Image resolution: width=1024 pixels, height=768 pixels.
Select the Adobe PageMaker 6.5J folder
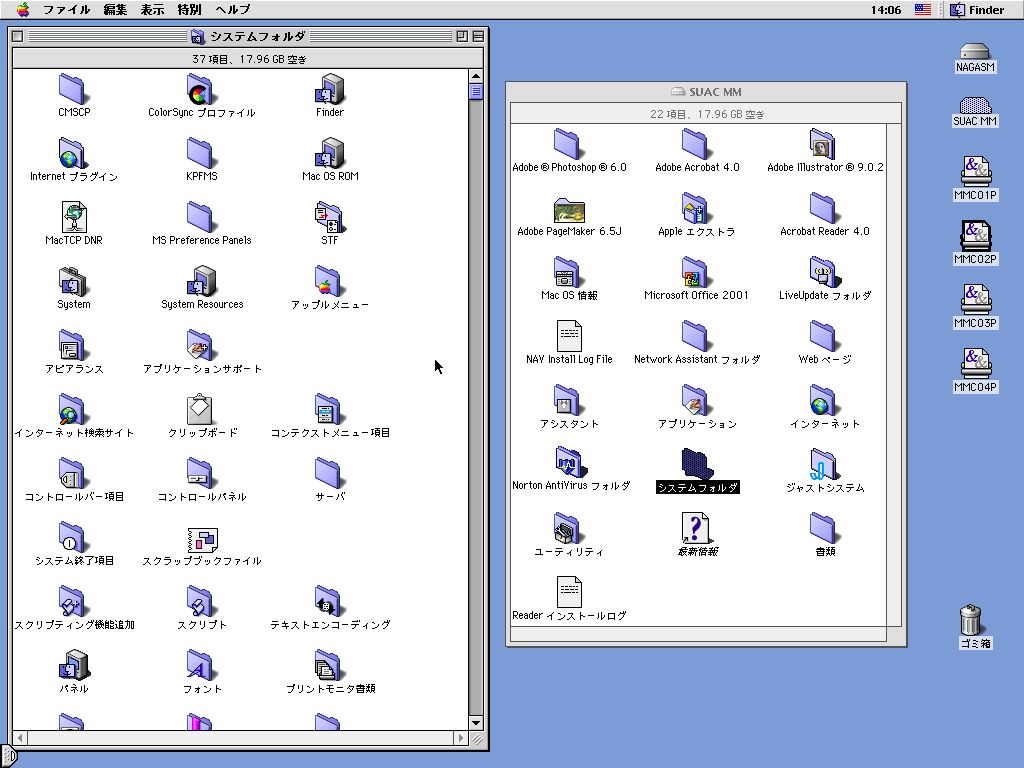(x=568, y=210)
